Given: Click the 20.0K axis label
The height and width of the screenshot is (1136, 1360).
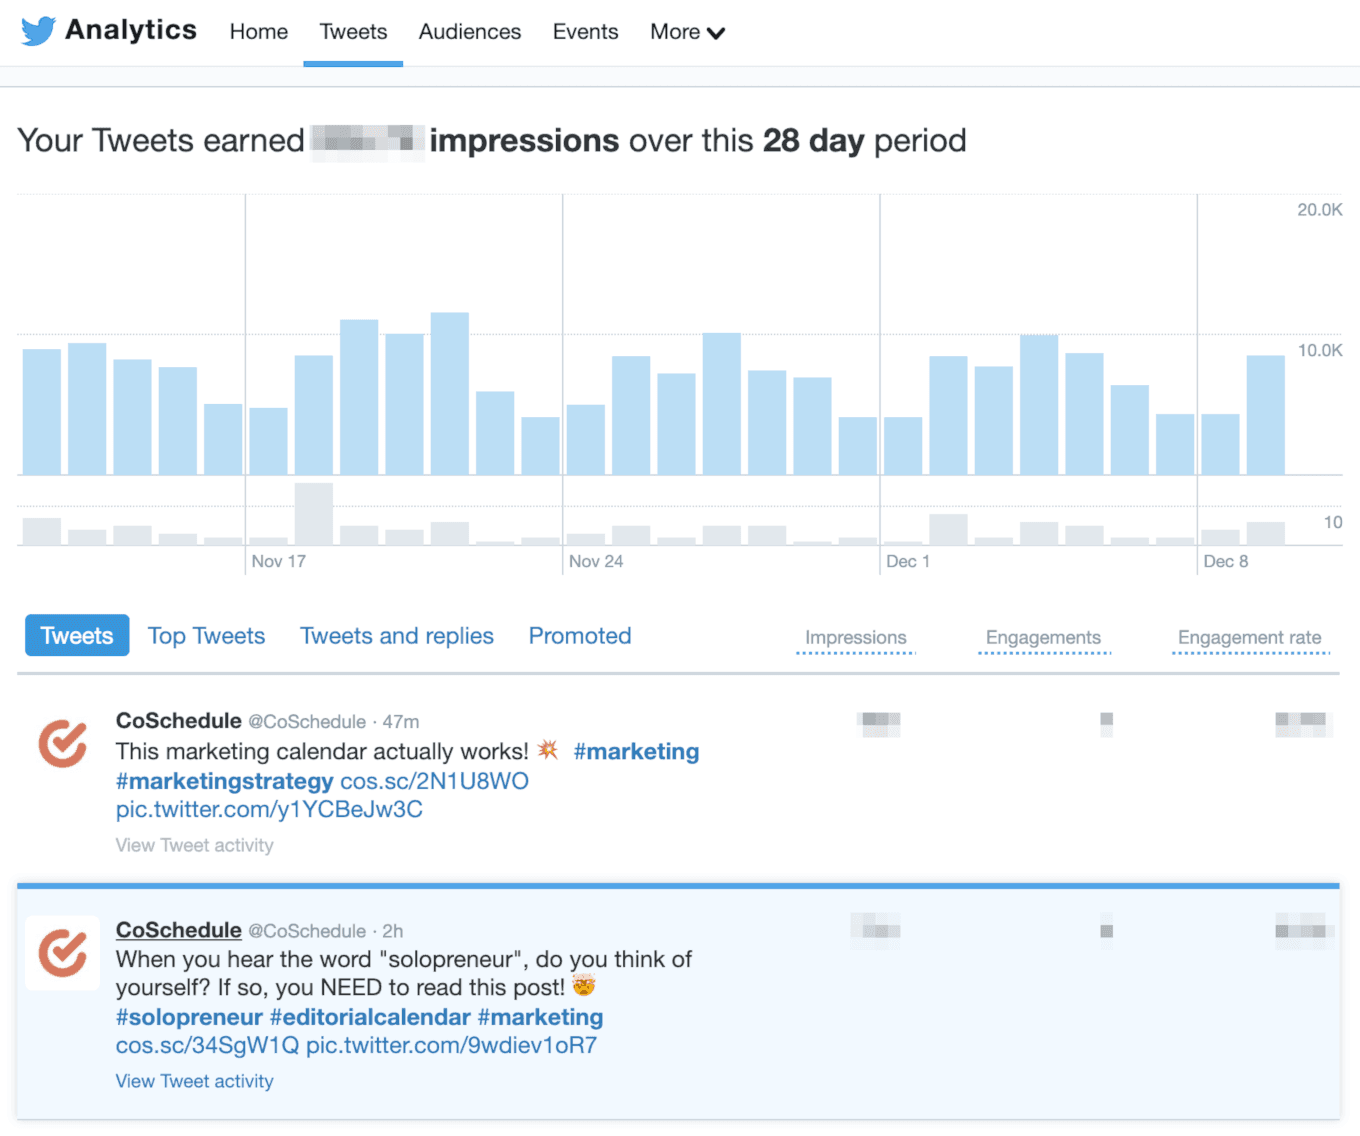Looking at the screenshot, I should (1320, 210).
